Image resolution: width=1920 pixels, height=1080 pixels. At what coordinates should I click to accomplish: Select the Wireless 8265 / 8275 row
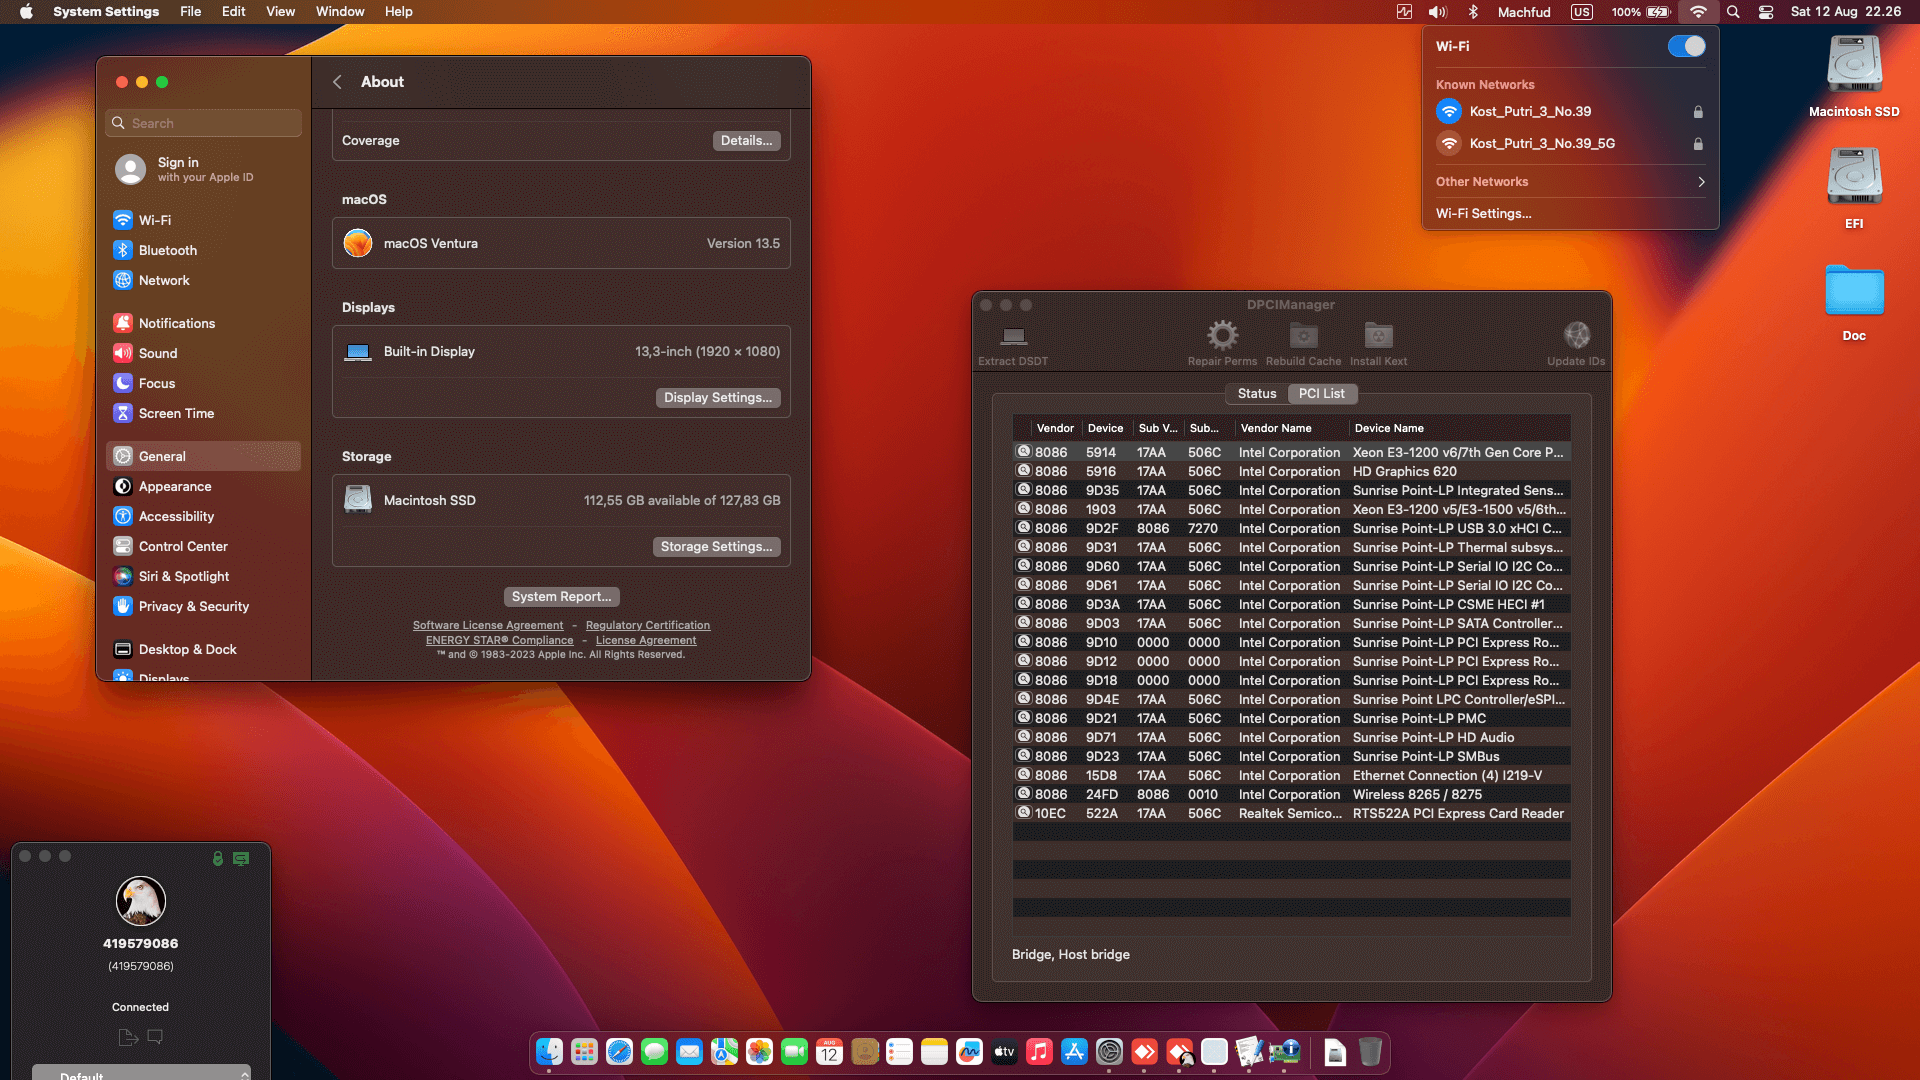[1291, 795]
